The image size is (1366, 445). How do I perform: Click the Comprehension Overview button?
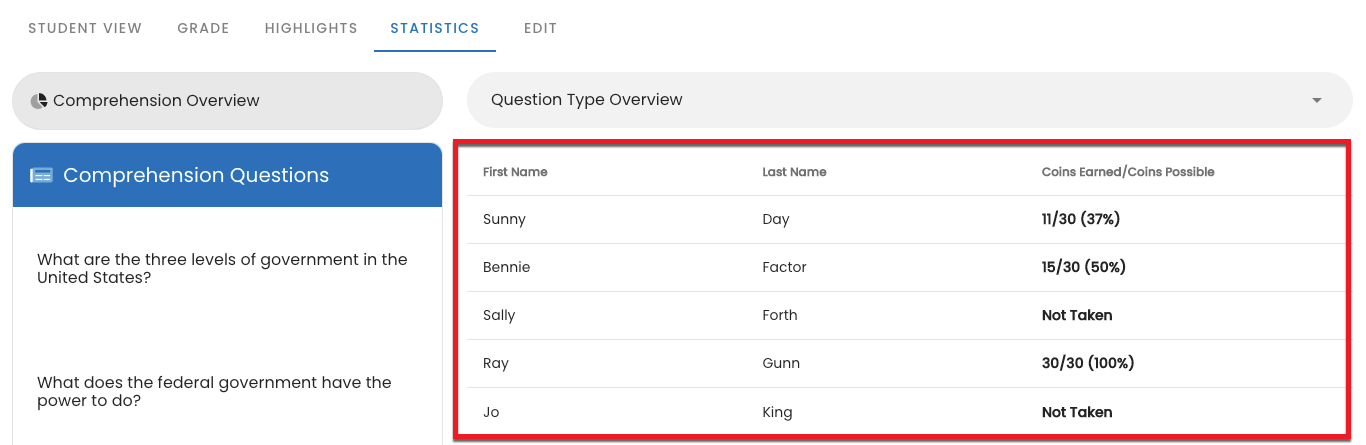click(227, 101)
